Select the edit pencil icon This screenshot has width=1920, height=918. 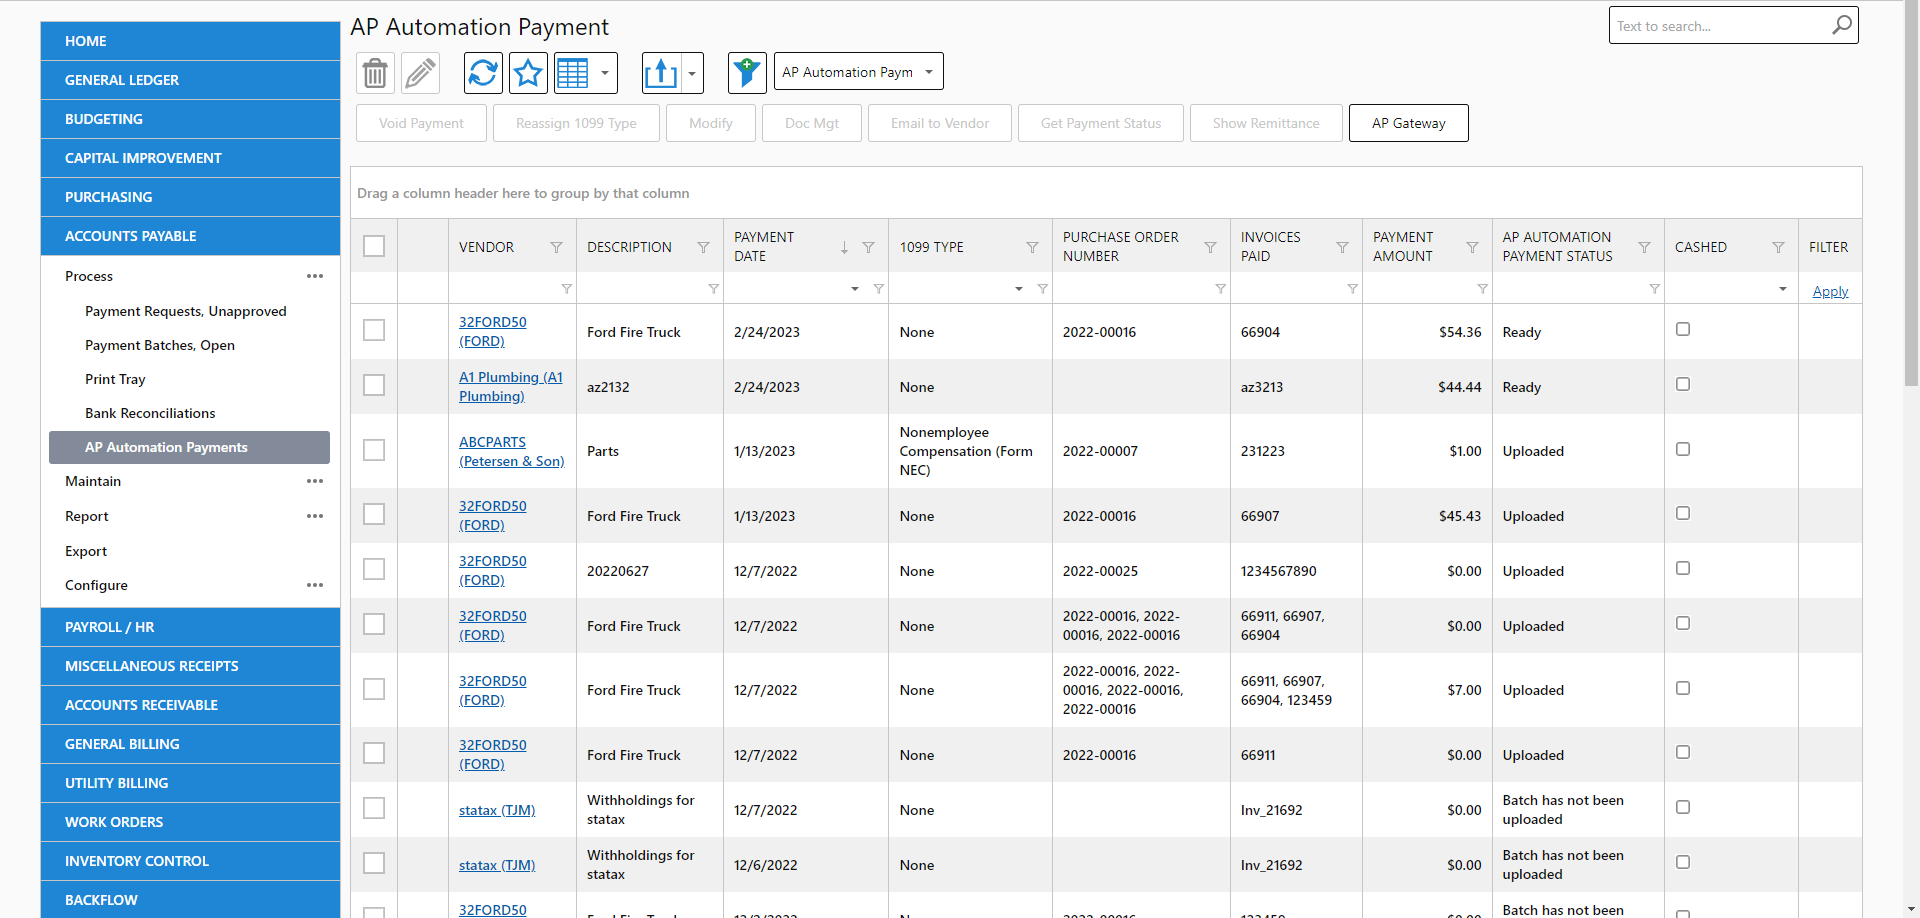pyautogui.click(x=420, y=73)
